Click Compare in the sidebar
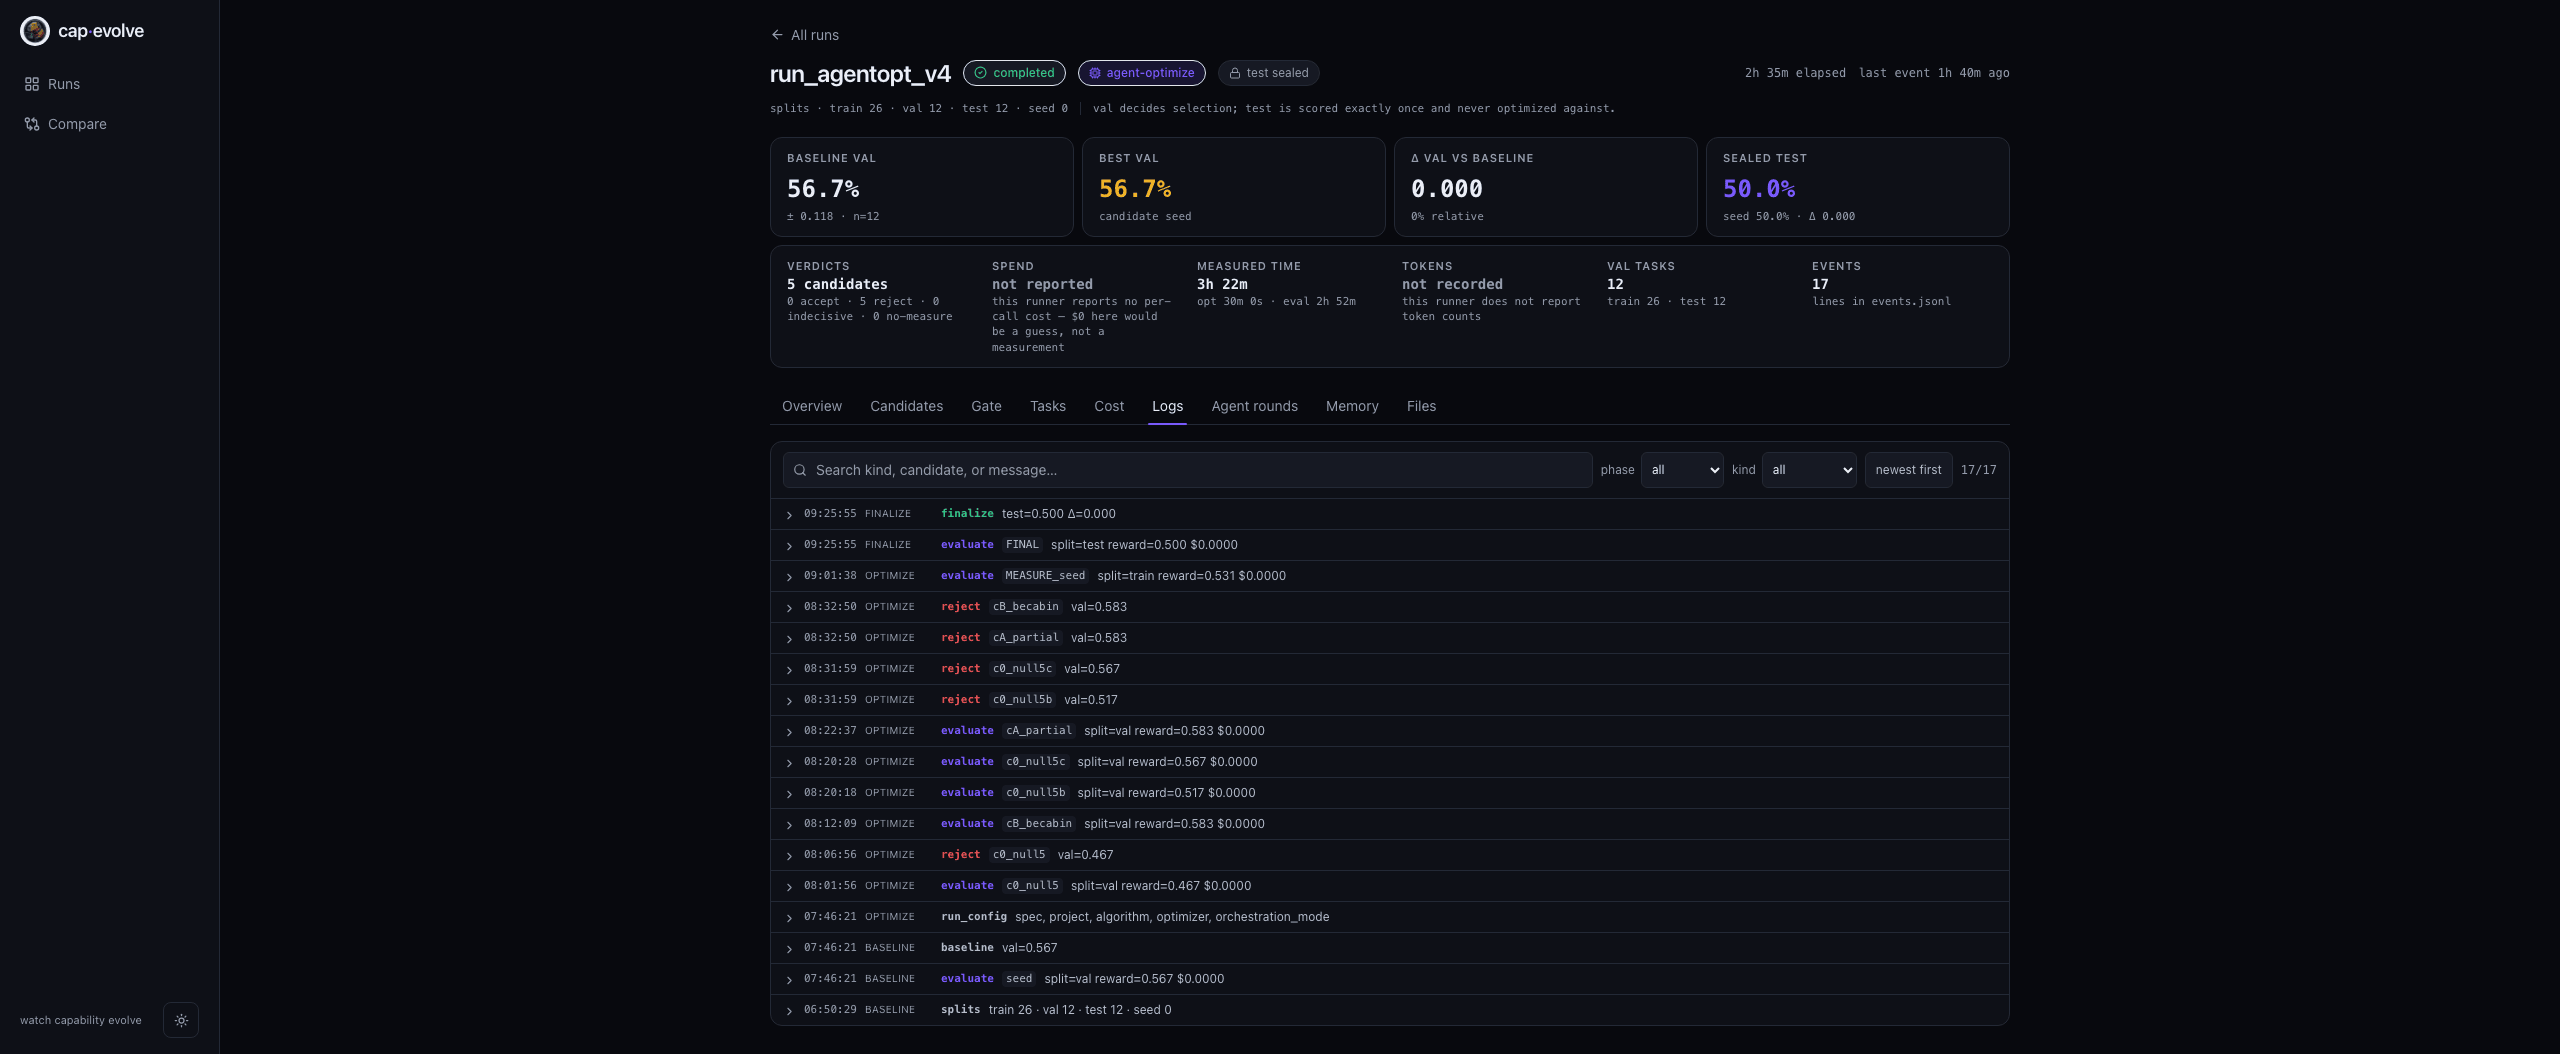The height and width of the screenshot is (1054, 2560). pos(77,124)
